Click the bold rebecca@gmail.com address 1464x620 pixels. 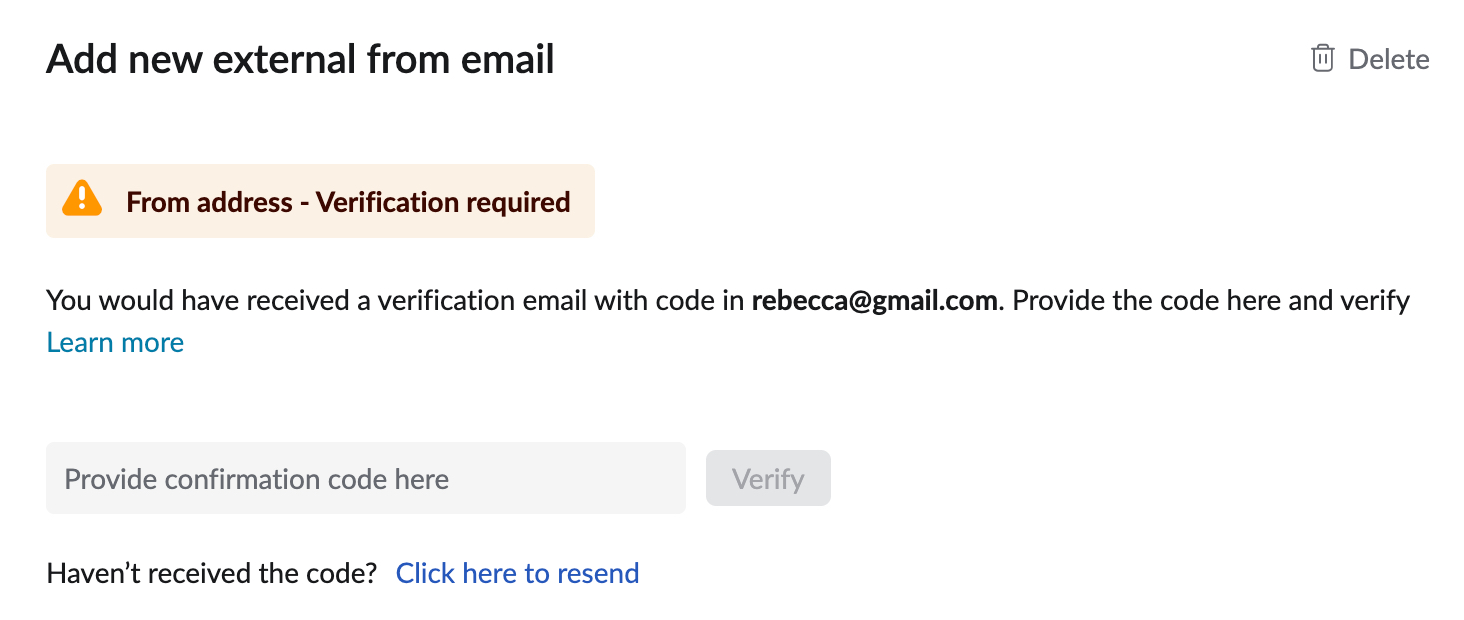click(x=875, y=300)
